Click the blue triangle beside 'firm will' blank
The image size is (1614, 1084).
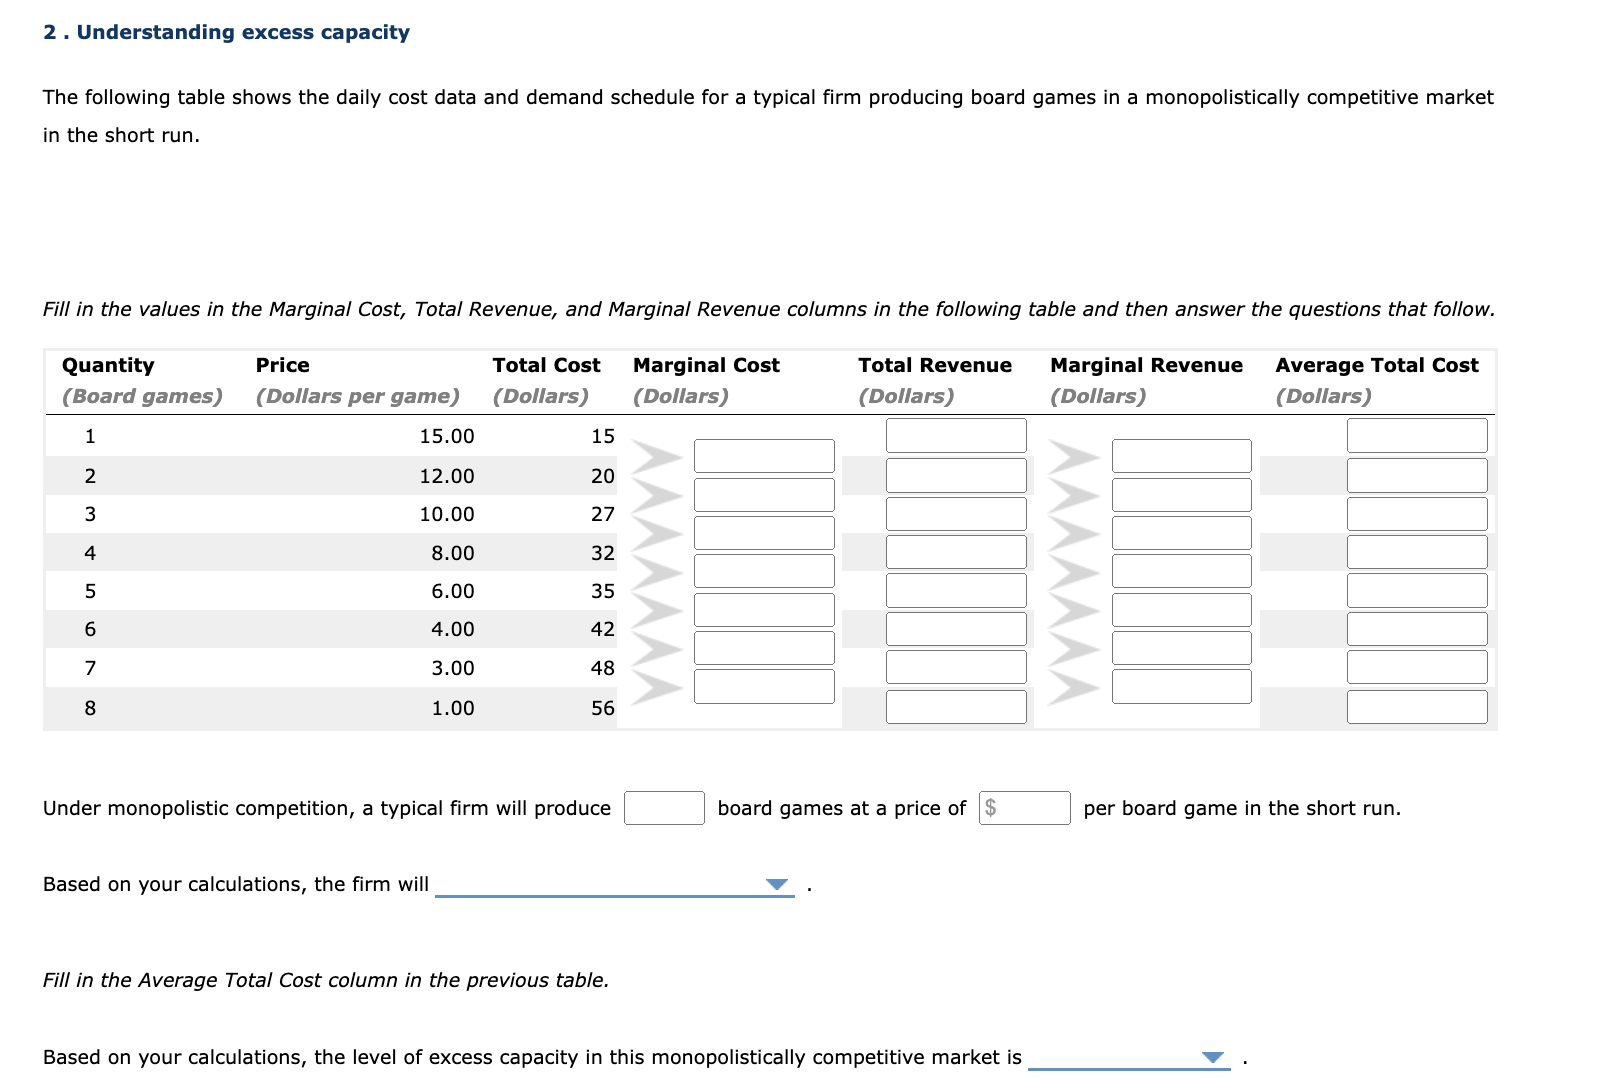[777, 884]
